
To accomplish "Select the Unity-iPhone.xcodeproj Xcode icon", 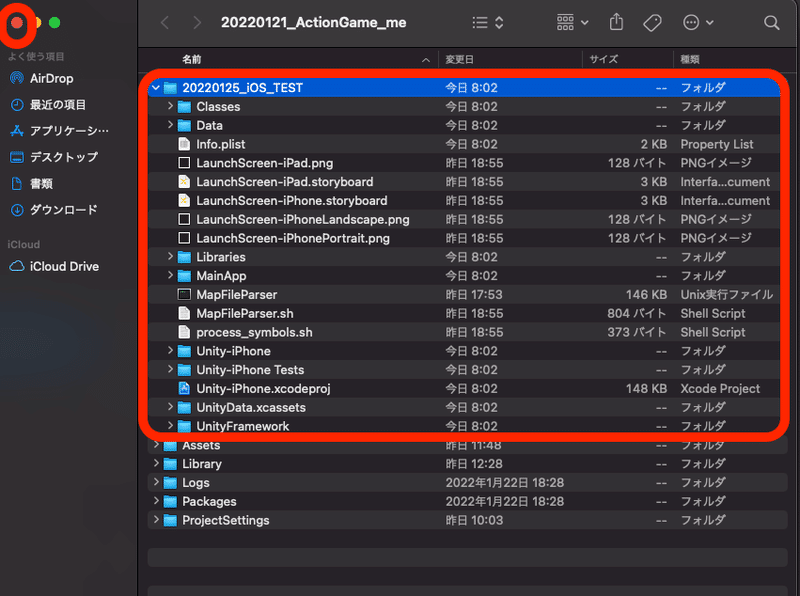I will [x=184, y=388].
